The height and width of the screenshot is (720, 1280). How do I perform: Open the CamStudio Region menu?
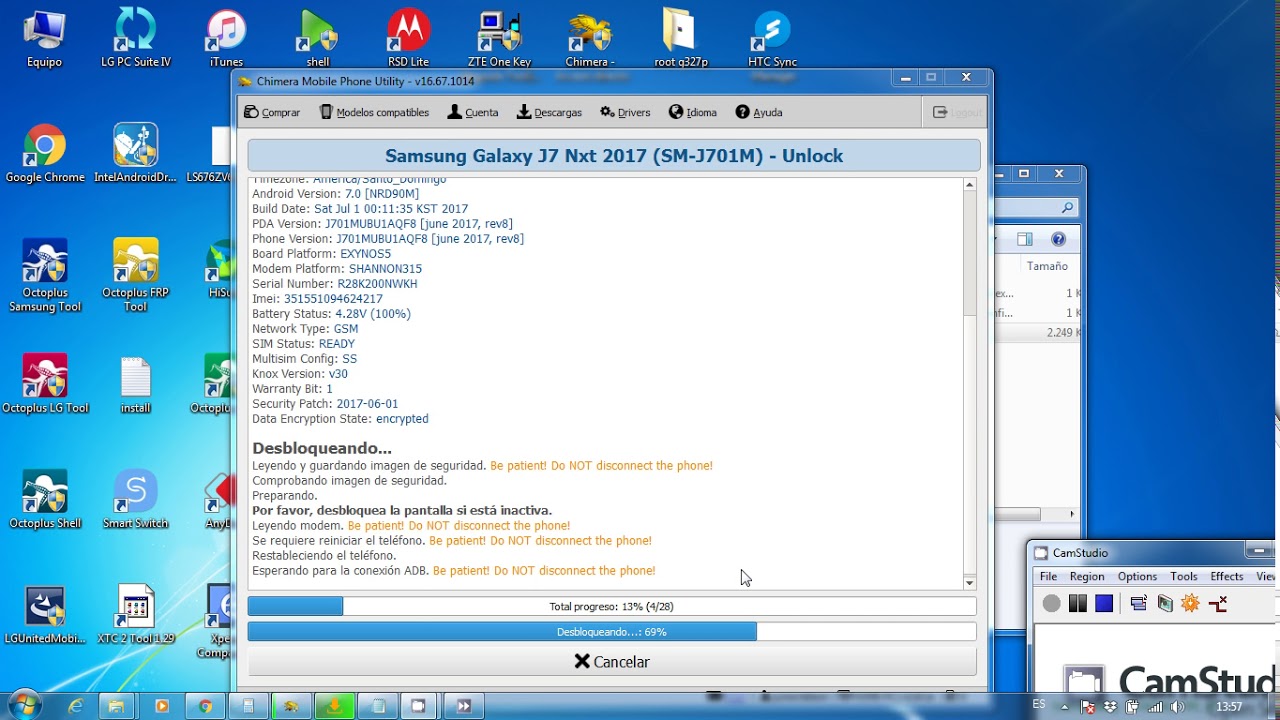(x=1087, y=576)
